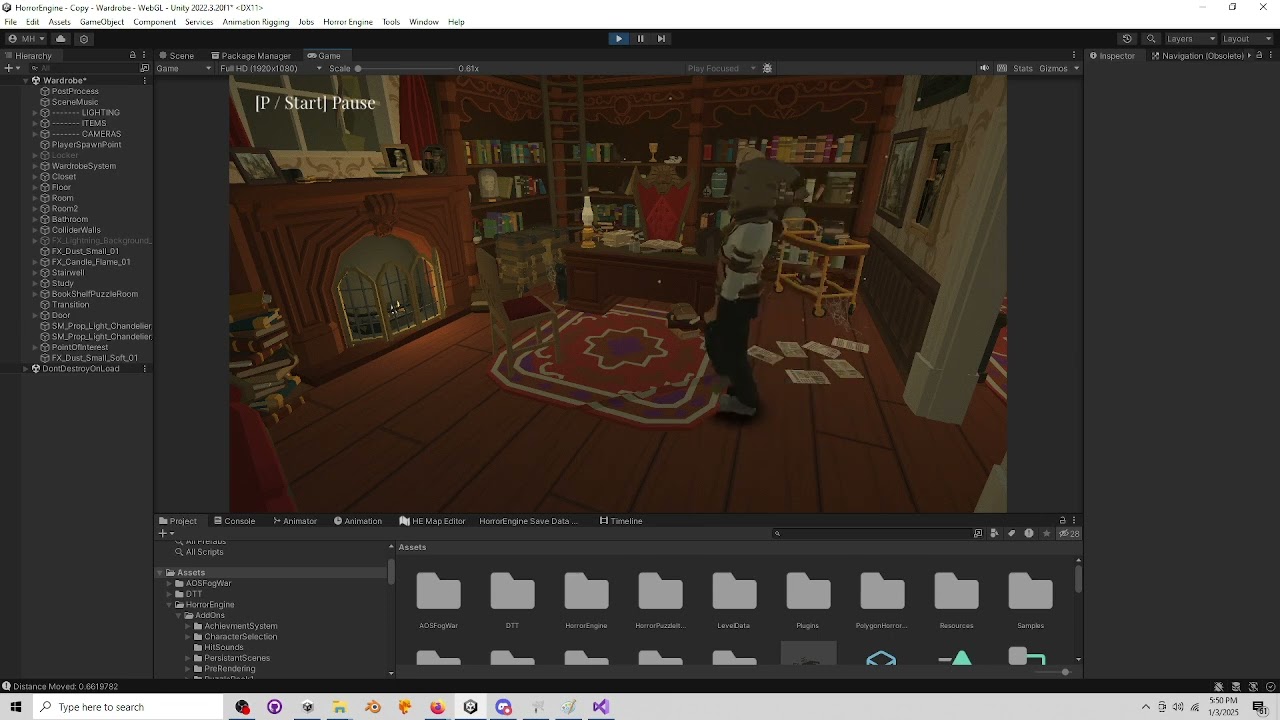This screenshot has width=1280, height=720.
Task: Open the Play Focused dropdown
Action: 721,68
